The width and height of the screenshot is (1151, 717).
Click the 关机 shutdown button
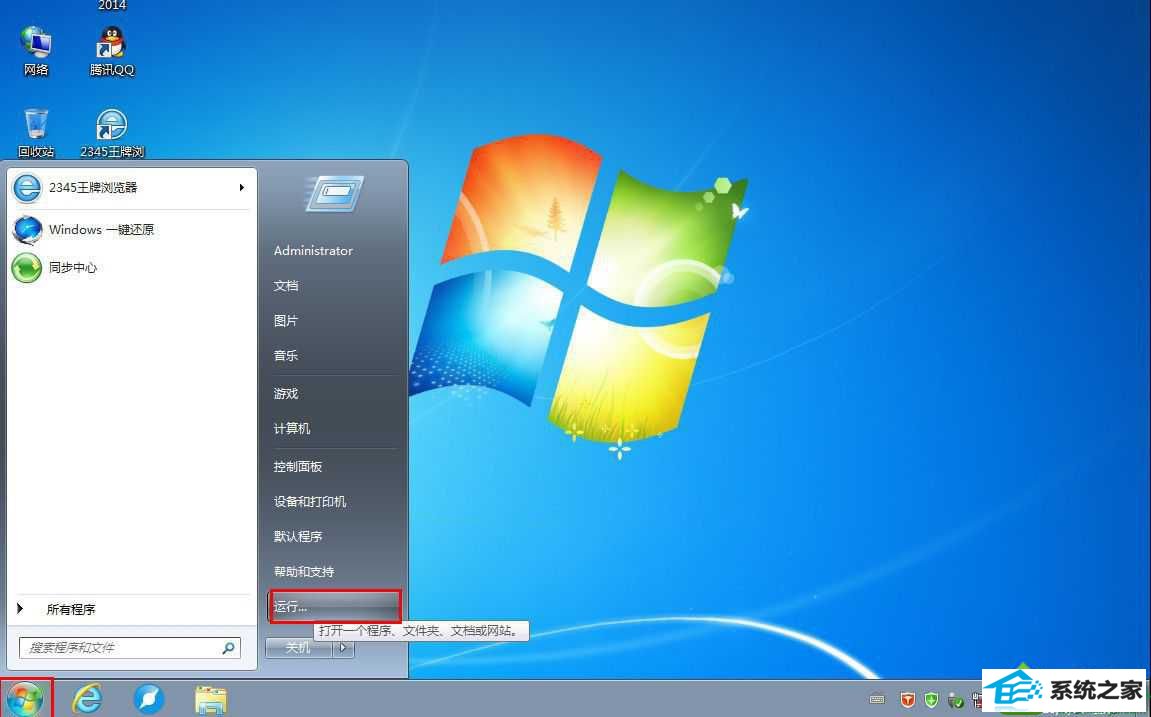[x=297, y=648]
